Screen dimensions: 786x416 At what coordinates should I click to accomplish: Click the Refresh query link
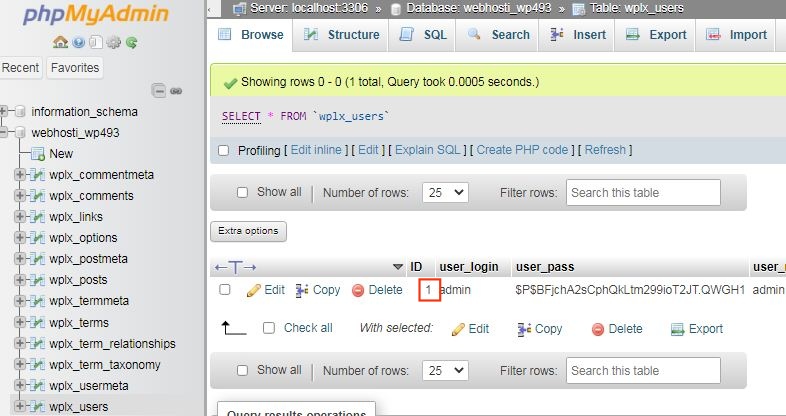coord(605,150)
